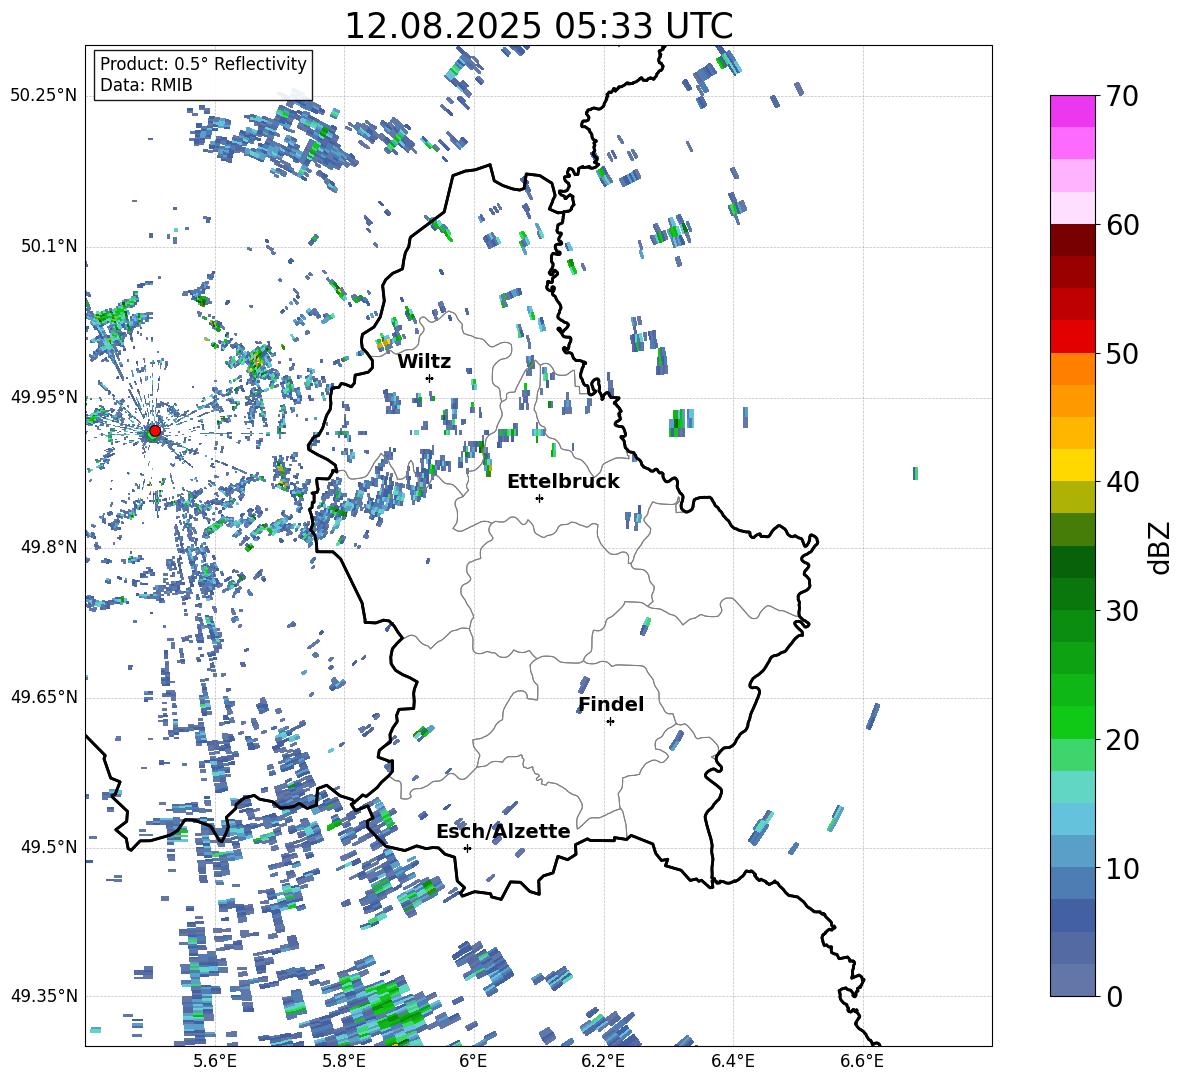The width and height of the screenshot is (1184, 1081).
Task: Click the orange colorbar segment below 50
Action: pyautogui.click(x=1072, y=369)
